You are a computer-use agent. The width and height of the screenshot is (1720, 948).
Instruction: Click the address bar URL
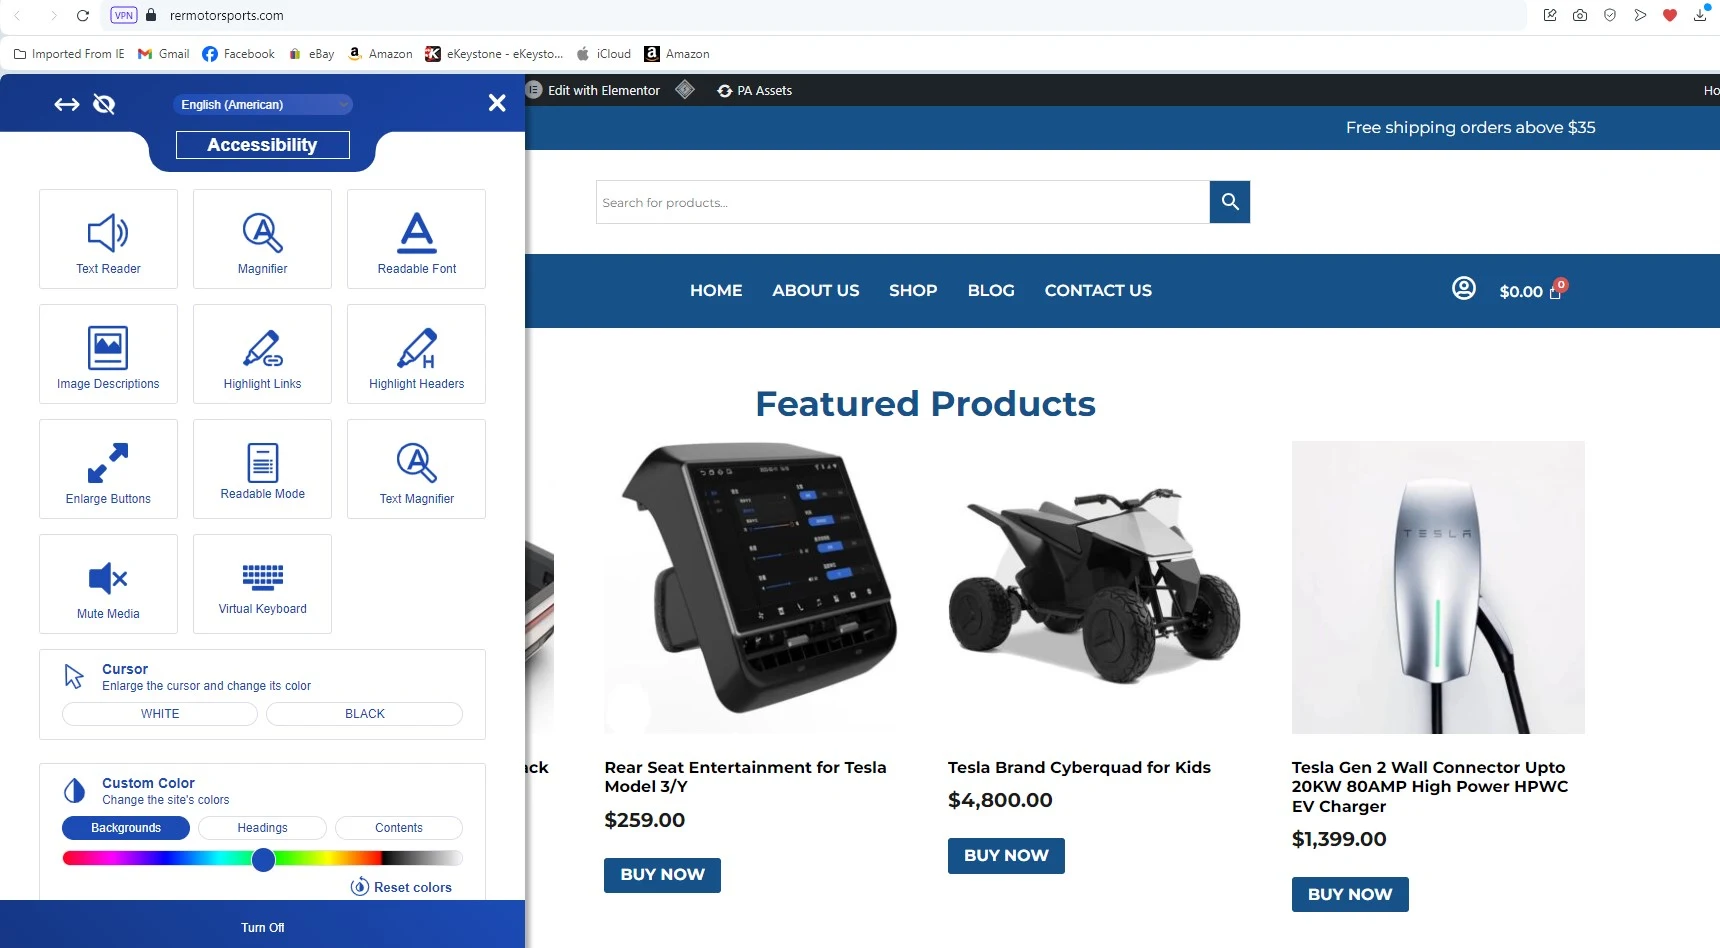pyautogui.click(x=227, y=15)
